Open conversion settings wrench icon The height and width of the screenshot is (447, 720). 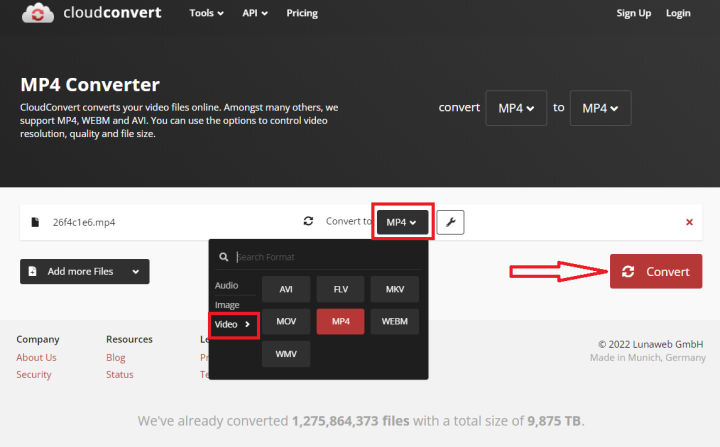click(x=450, y=222)
